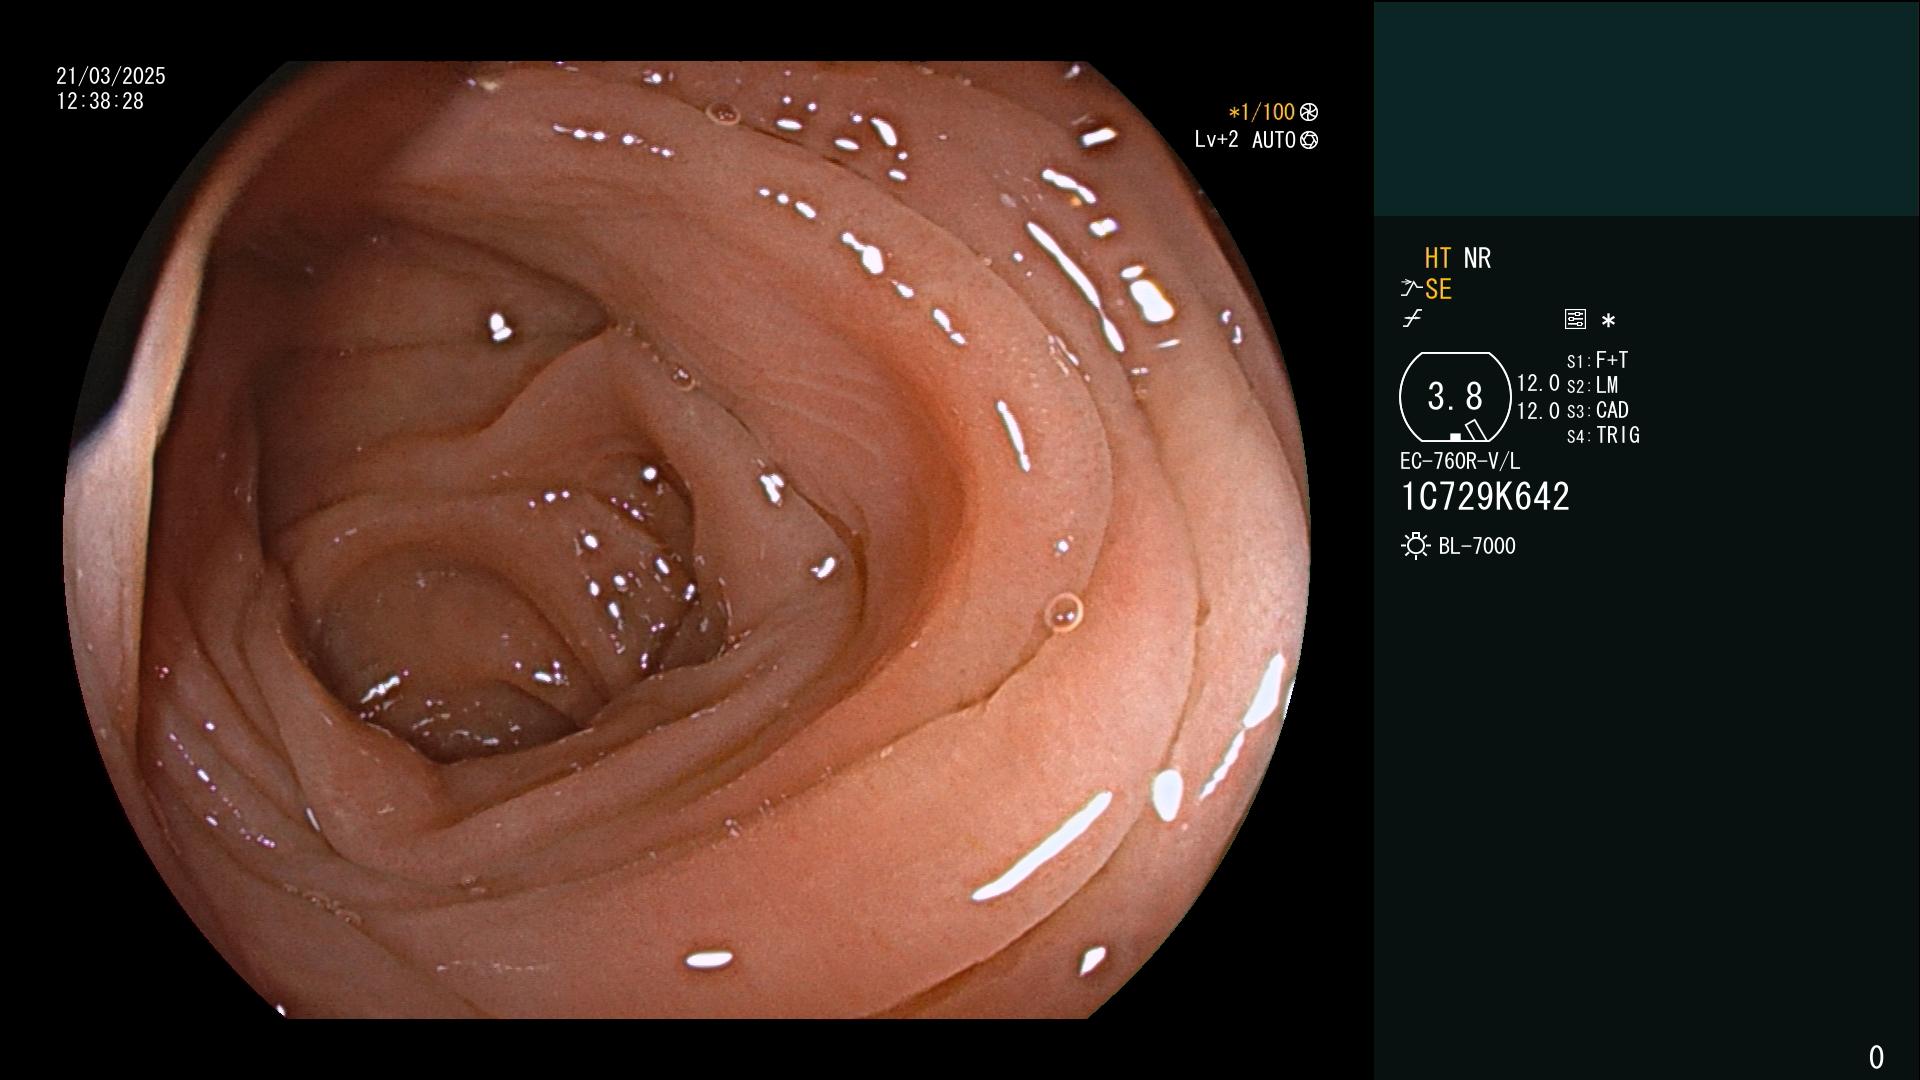1920x1080 pixels.
Task: Click the S1: F+T switch assignment
Action: tap(1597, 360)
